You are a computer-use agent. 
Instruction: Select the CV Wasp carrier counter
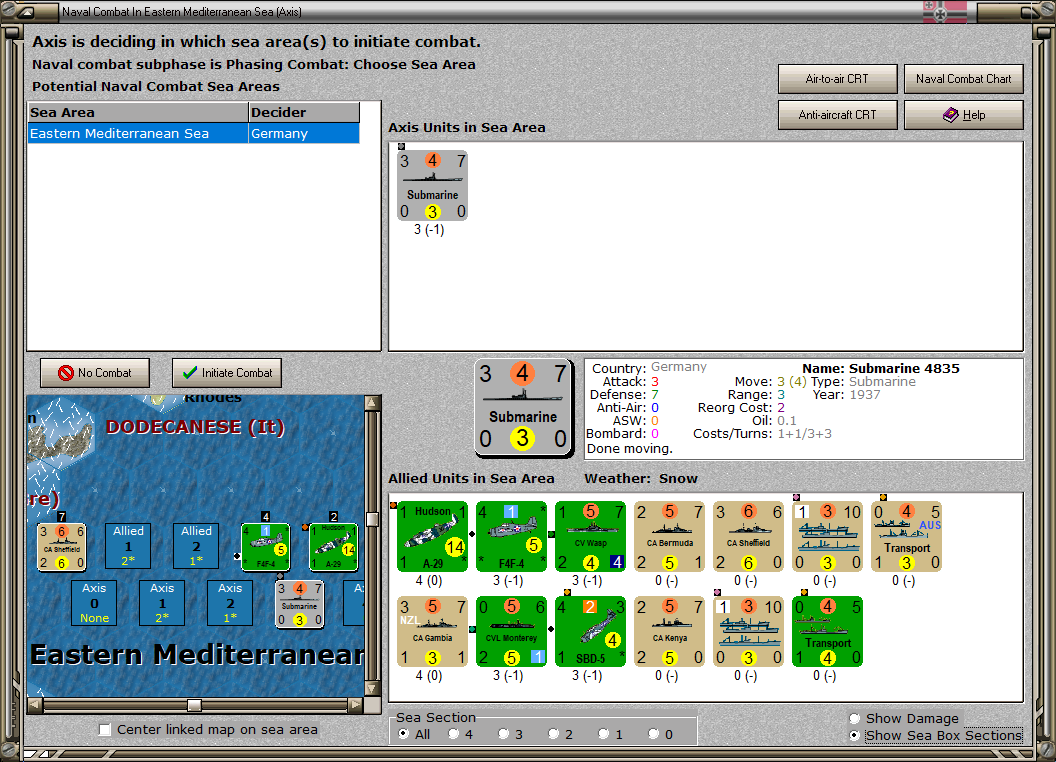[591, 536]
